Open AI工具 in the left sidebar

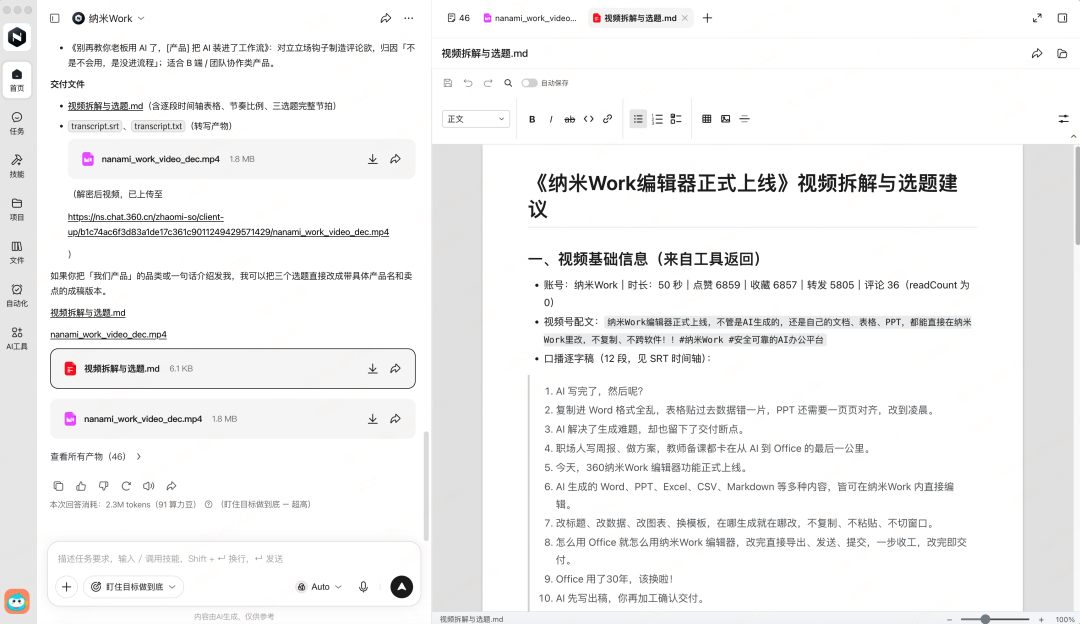pos(17,338)
